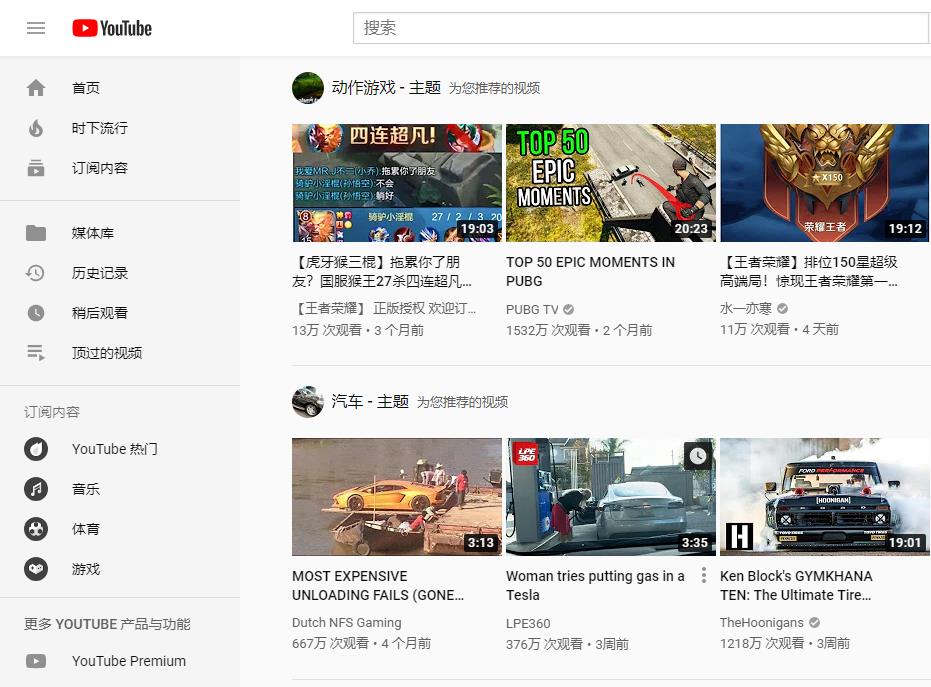Open the PUBG TV channel link
The width and height of the screenshot is (931, 687).
pyautogui.click(x=532, y=310)
